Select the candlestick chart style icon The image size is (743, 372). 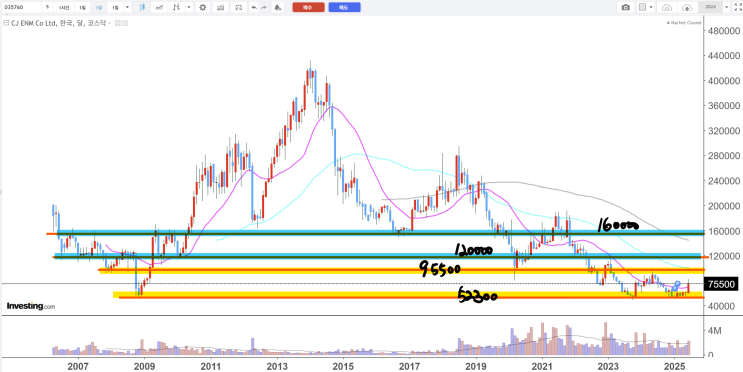point(142,7)
